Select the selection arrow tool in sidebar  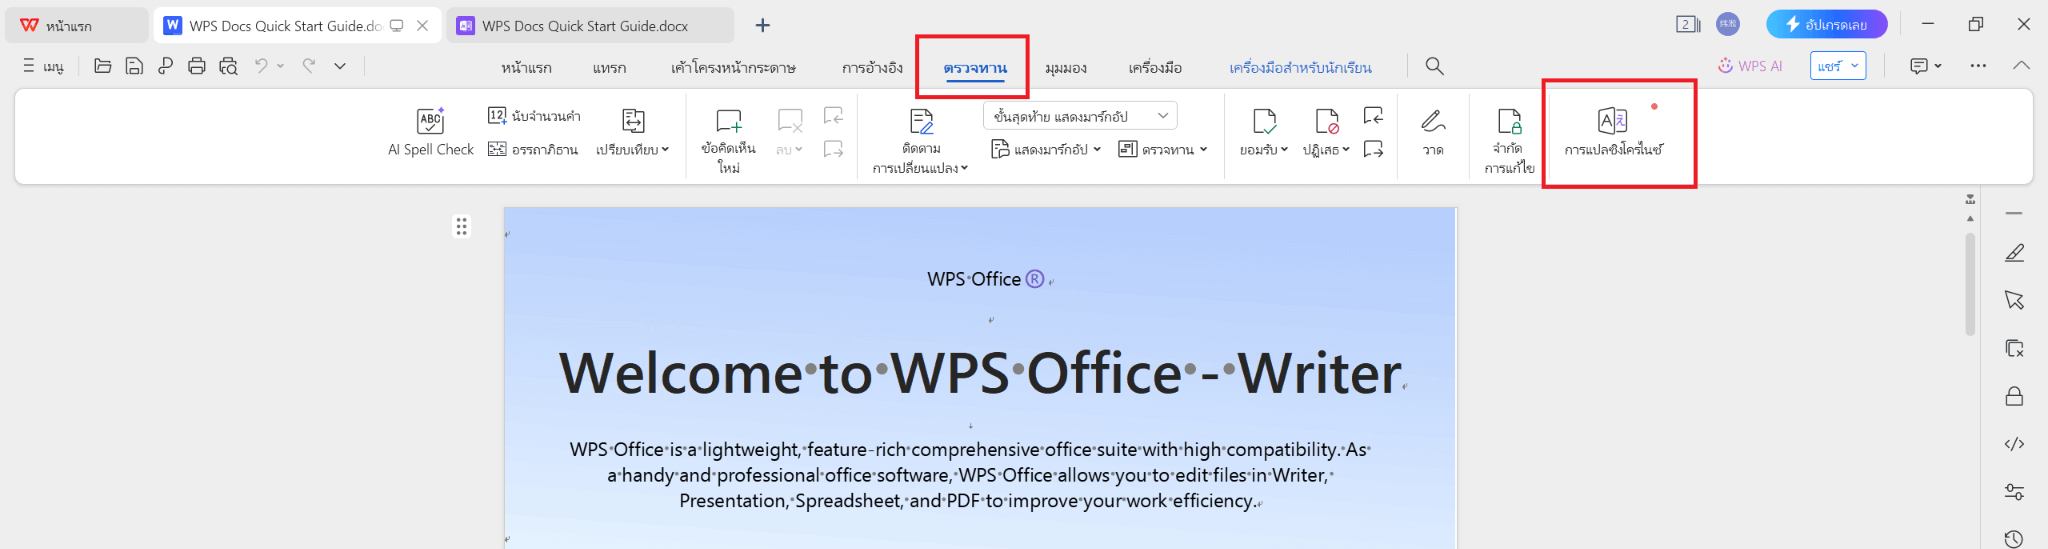pyautogui.click(x=2015, y=300)
